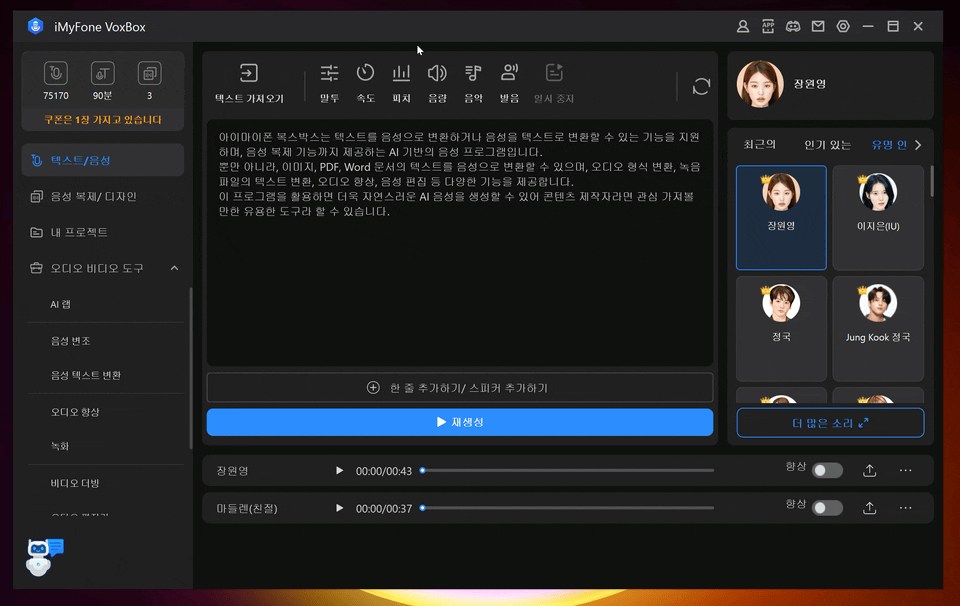Open the chatbot assistant icon
Image resolution: width=960 pixels, height=606 pixels.
click(44, 557)
